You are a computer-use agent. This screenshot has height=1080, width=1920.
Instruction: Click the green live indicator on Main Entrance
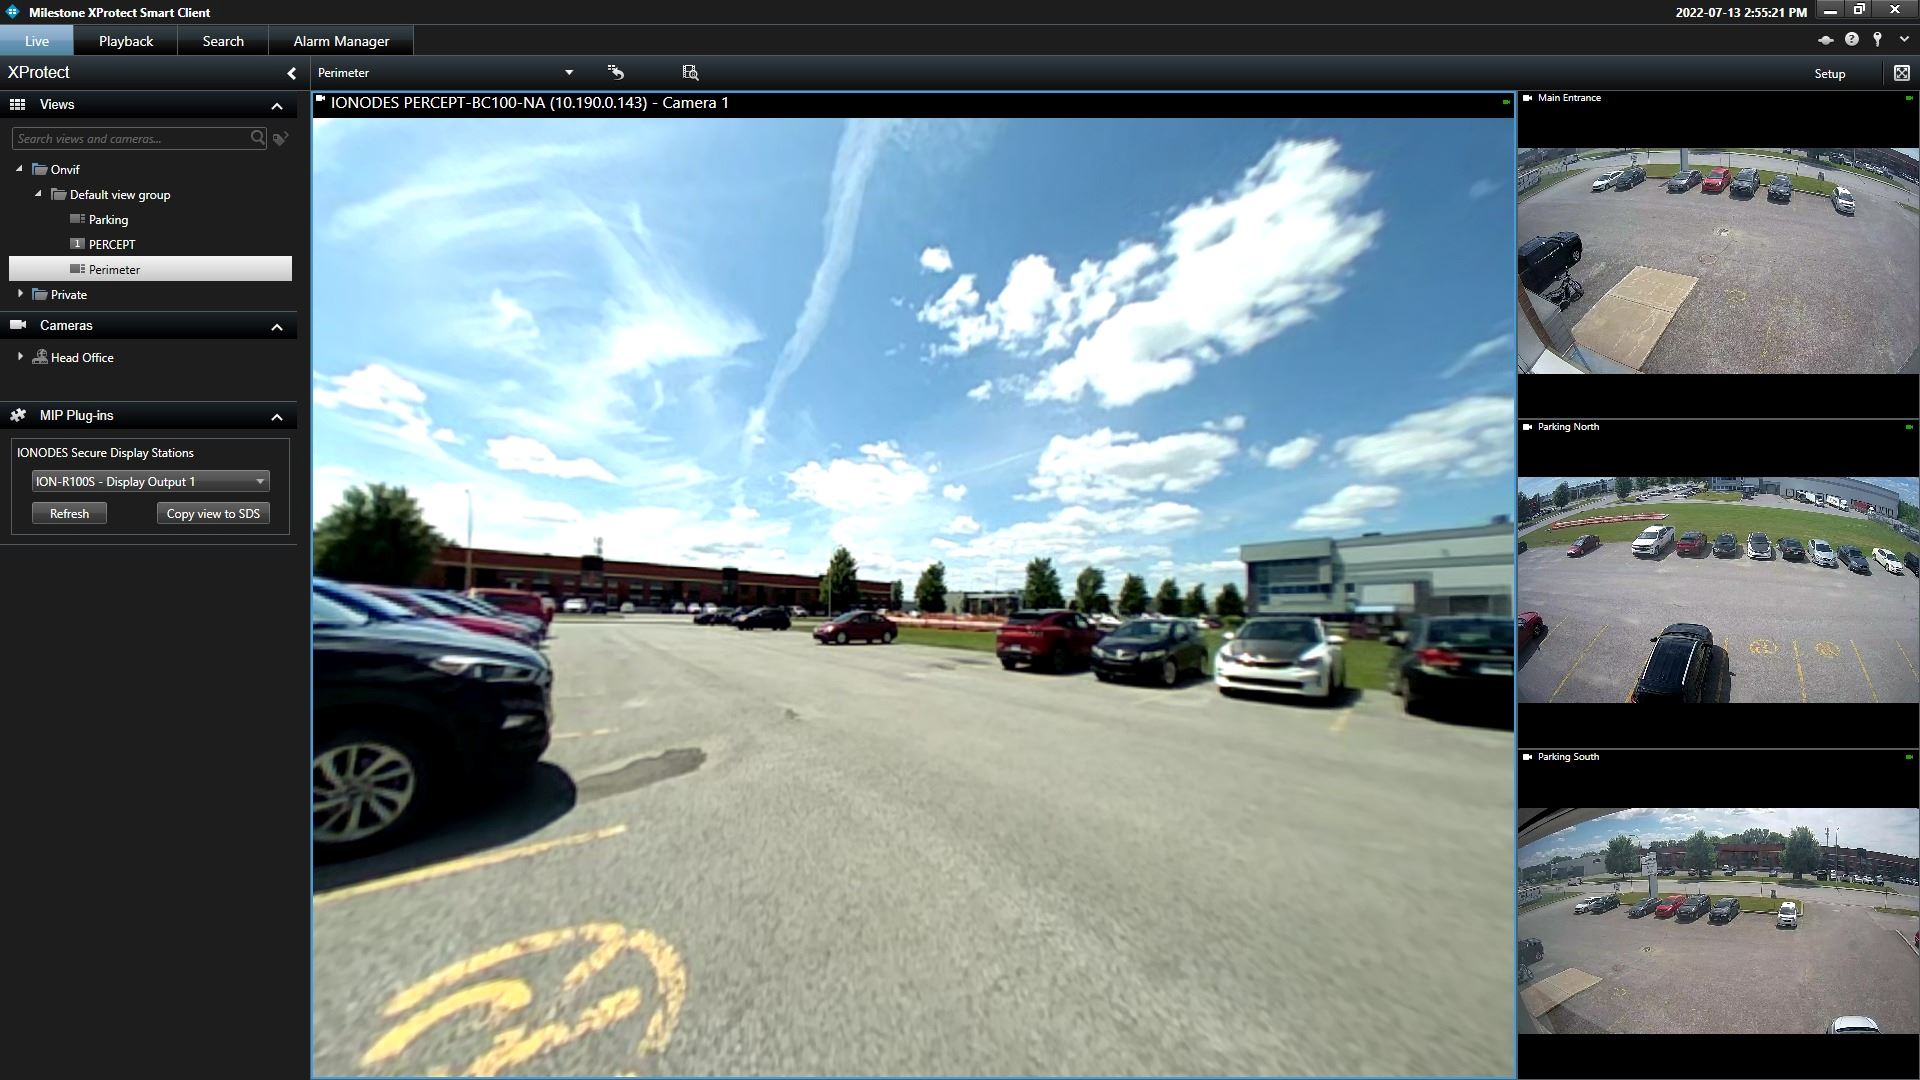point(1909,98)
